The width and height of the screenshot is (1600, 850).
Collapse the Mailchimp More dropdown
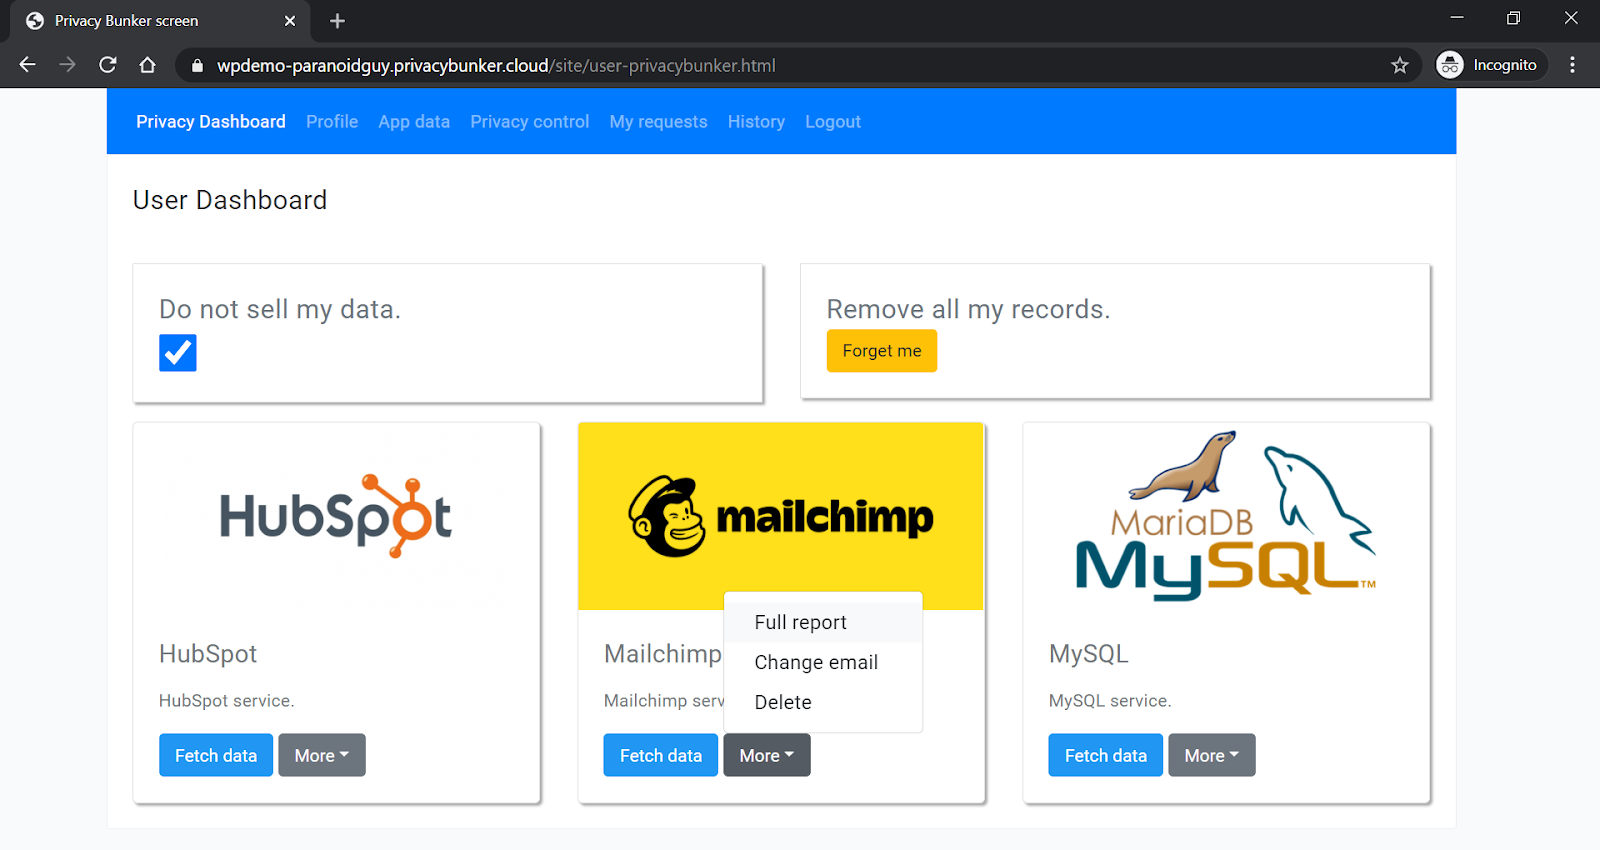(766, 756)
